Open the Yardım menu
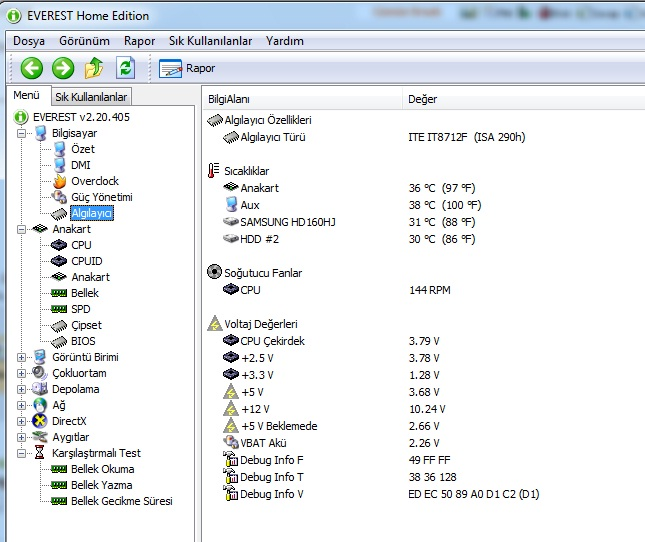The height and width of the screenshot is (542, 645). [285, 41]
